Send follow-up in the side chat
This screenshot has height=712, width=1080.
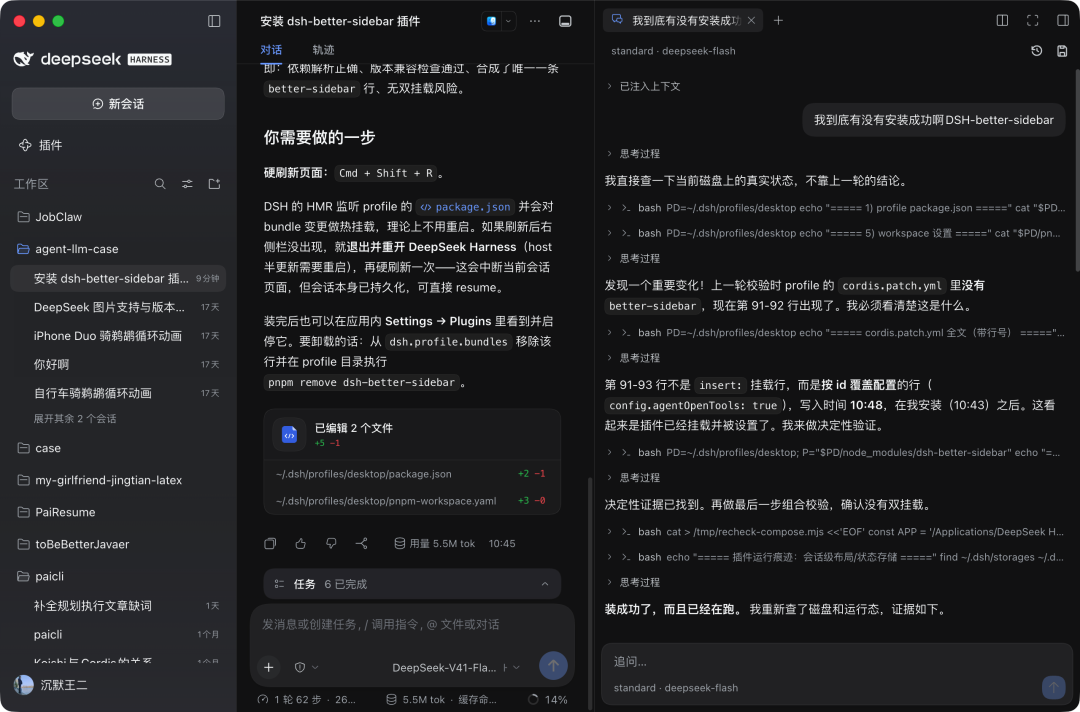click(1053, 687)
